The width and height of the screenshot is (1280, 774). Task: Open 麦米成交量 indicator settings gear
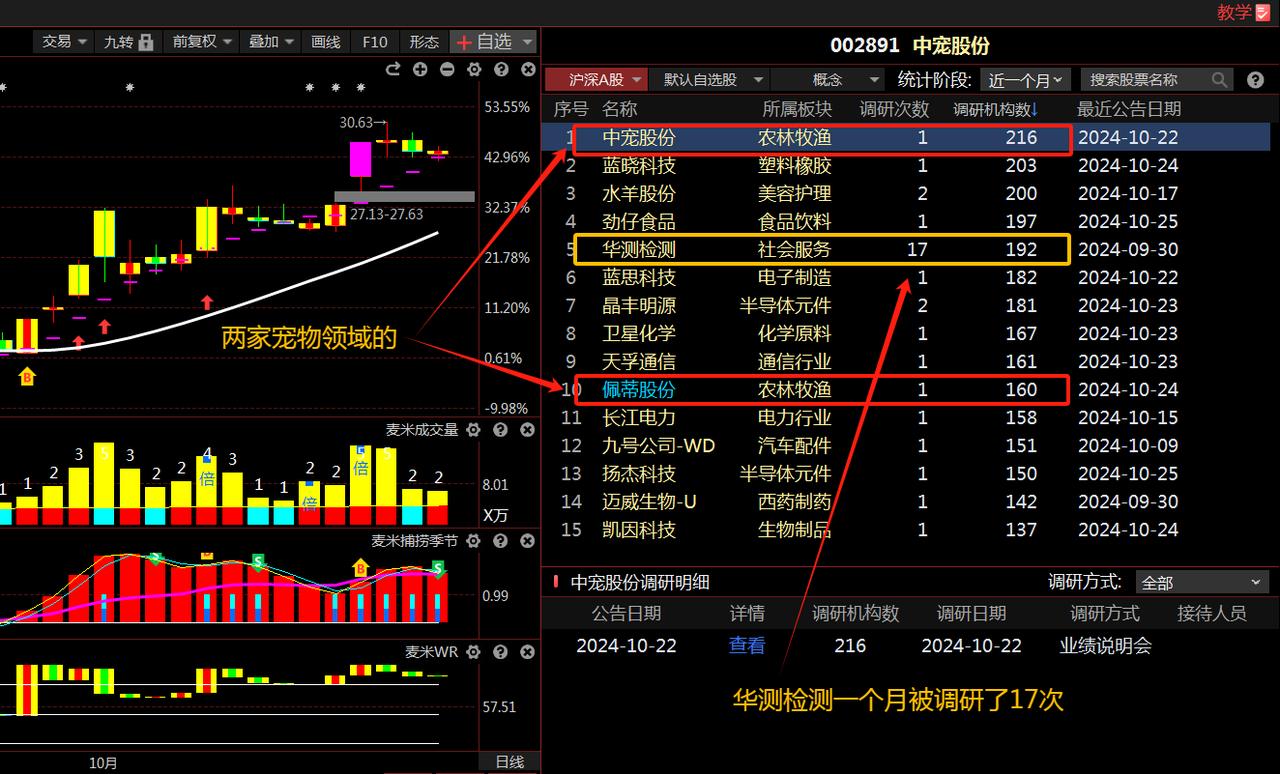(x=474, y=430)
